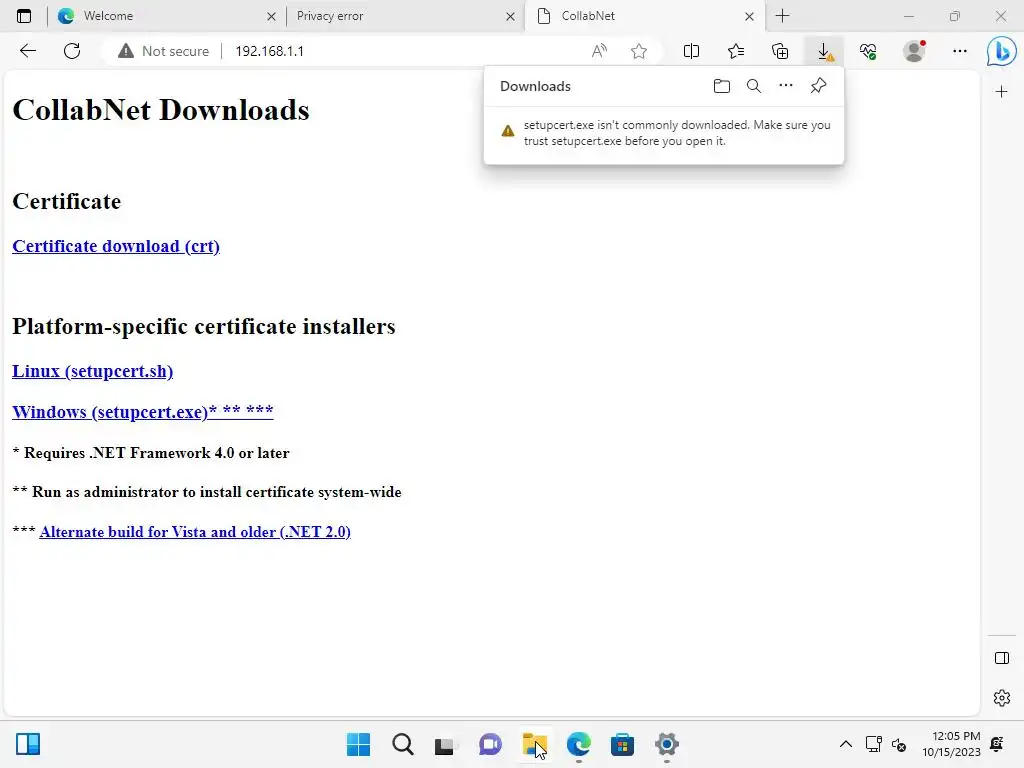Add this page to favorites star
Image resolution: width=1024 pixels, height=768 pixels.
(x=639, y=51)
